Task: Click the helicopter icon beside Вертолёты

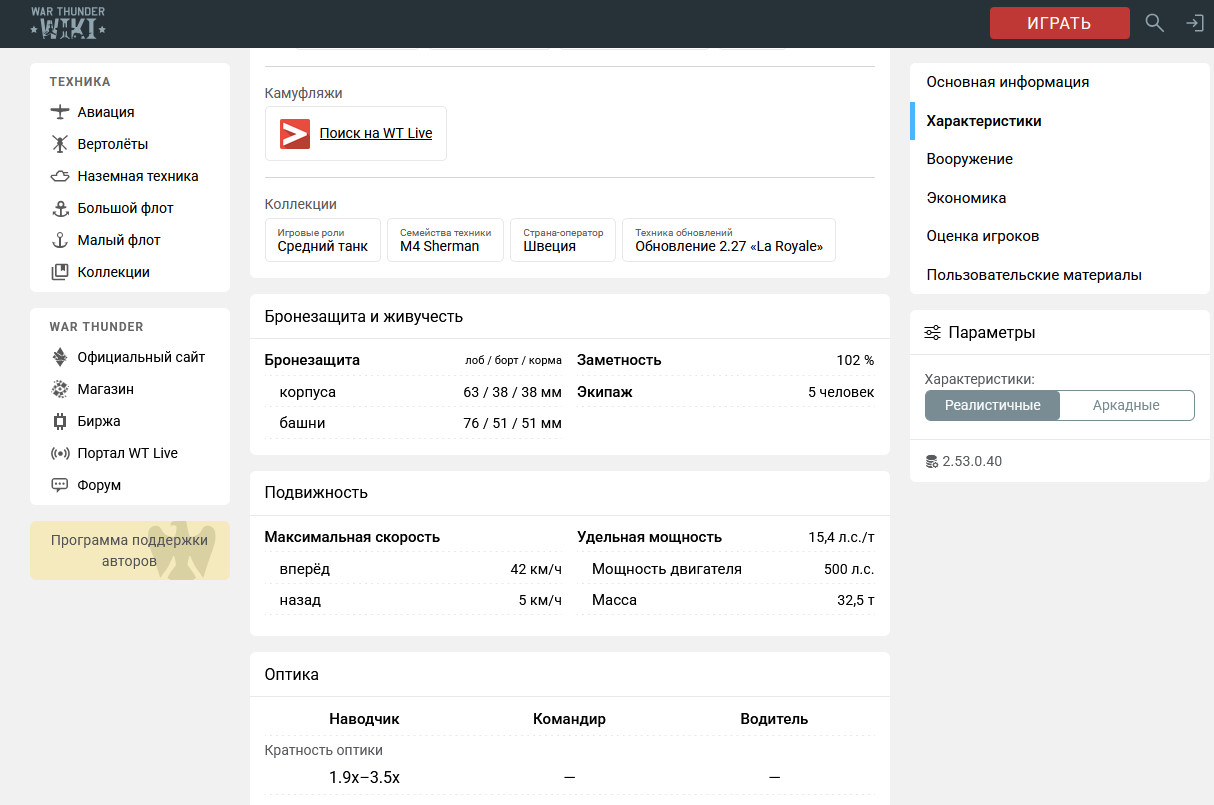Action: tap(60, 144)
